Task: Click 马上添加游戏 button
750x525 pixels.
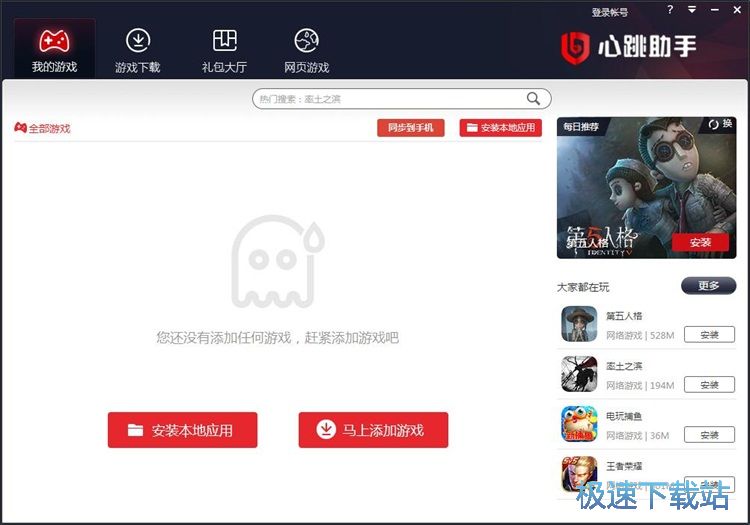Action: [x=373, y=430]
